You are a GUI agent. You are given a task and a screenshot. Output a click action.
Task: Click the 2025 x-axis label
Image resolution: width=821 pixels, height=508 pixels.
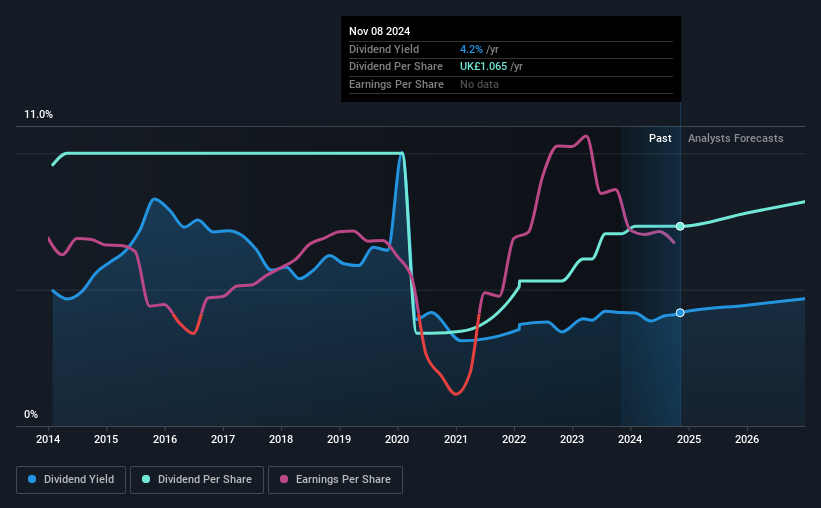[689, 439]
